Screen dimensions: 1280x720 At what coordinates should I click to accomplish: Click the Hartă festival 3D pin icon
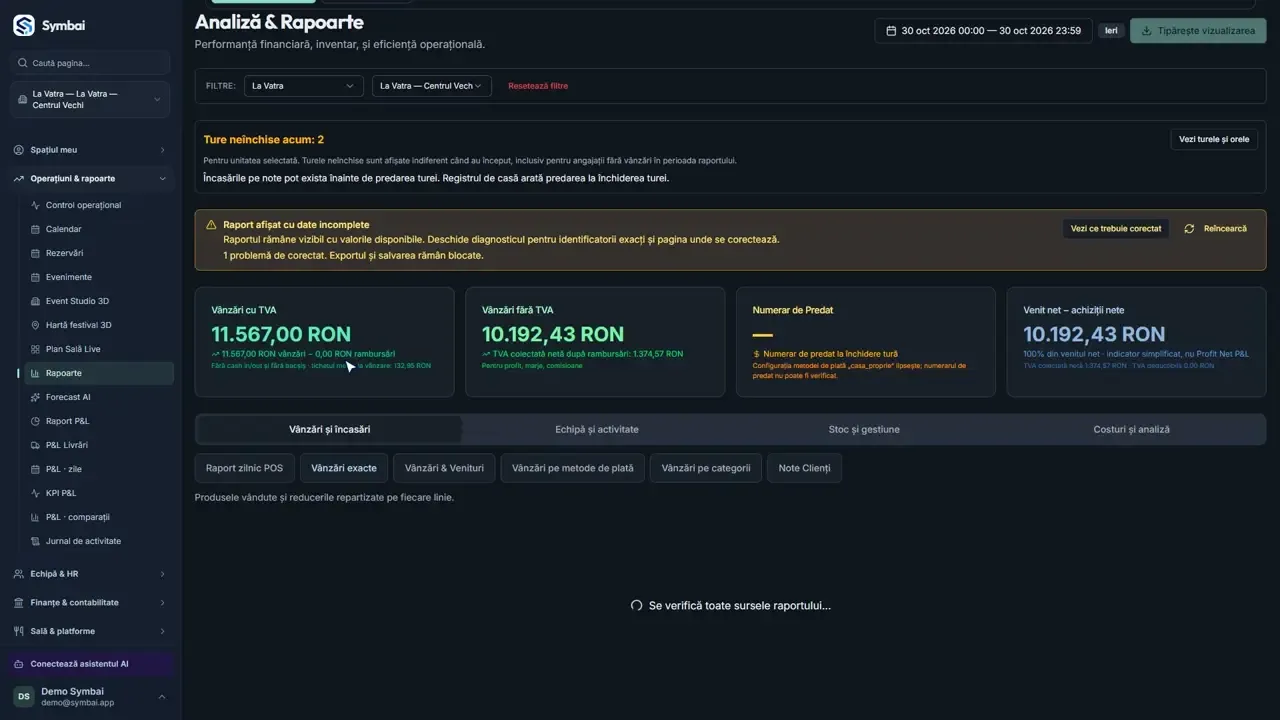[x=36, y=325]
